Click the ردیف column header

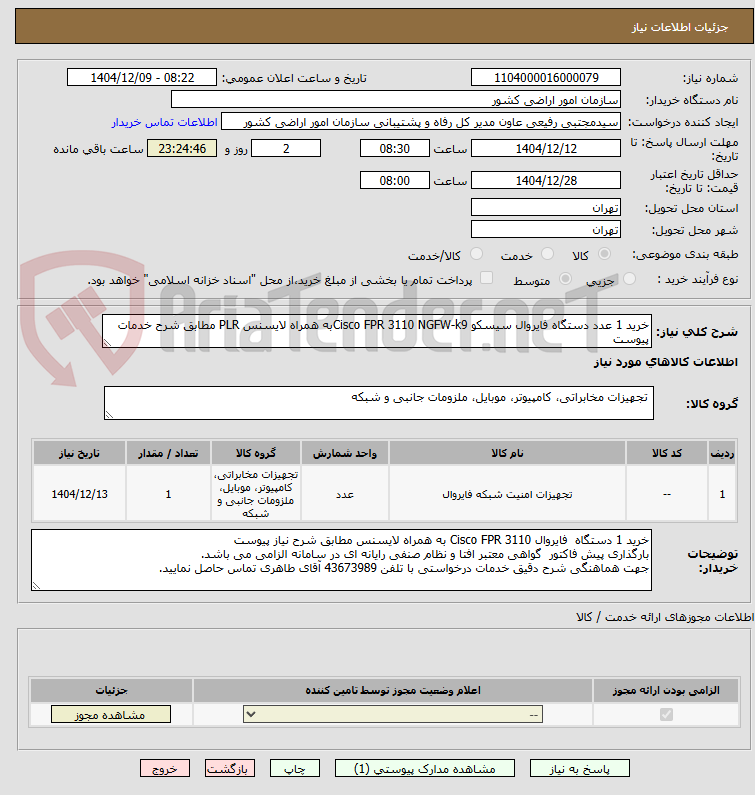pos(722,453)
